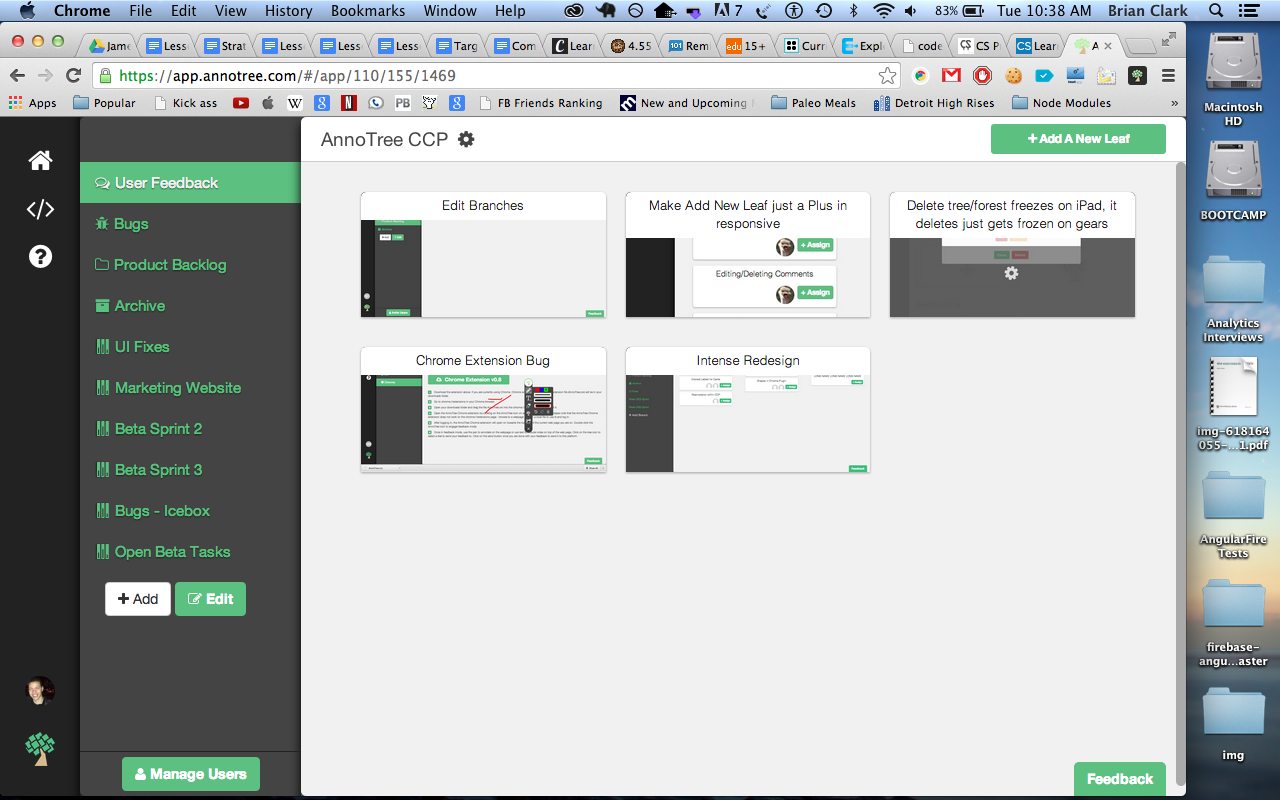Open the Popular bookmarks folder
The image size is (1280, 800).
[105, 103]
